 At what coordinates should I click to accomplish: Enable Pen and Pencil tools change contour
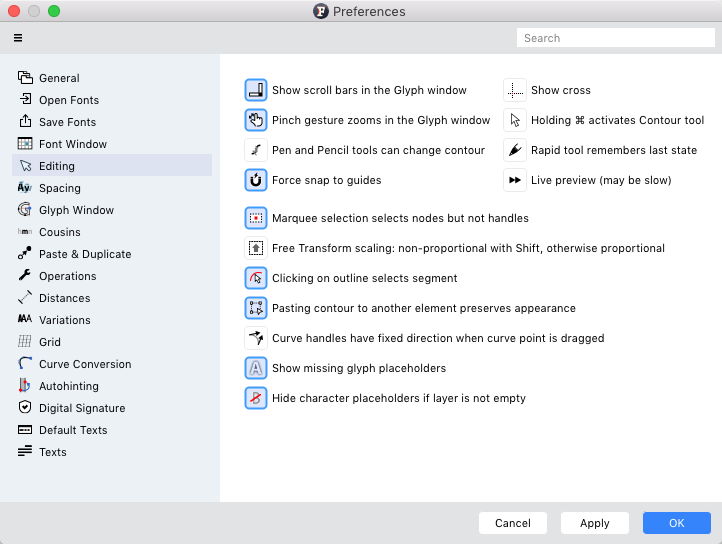pyautogui.click(x=256, y=150)
